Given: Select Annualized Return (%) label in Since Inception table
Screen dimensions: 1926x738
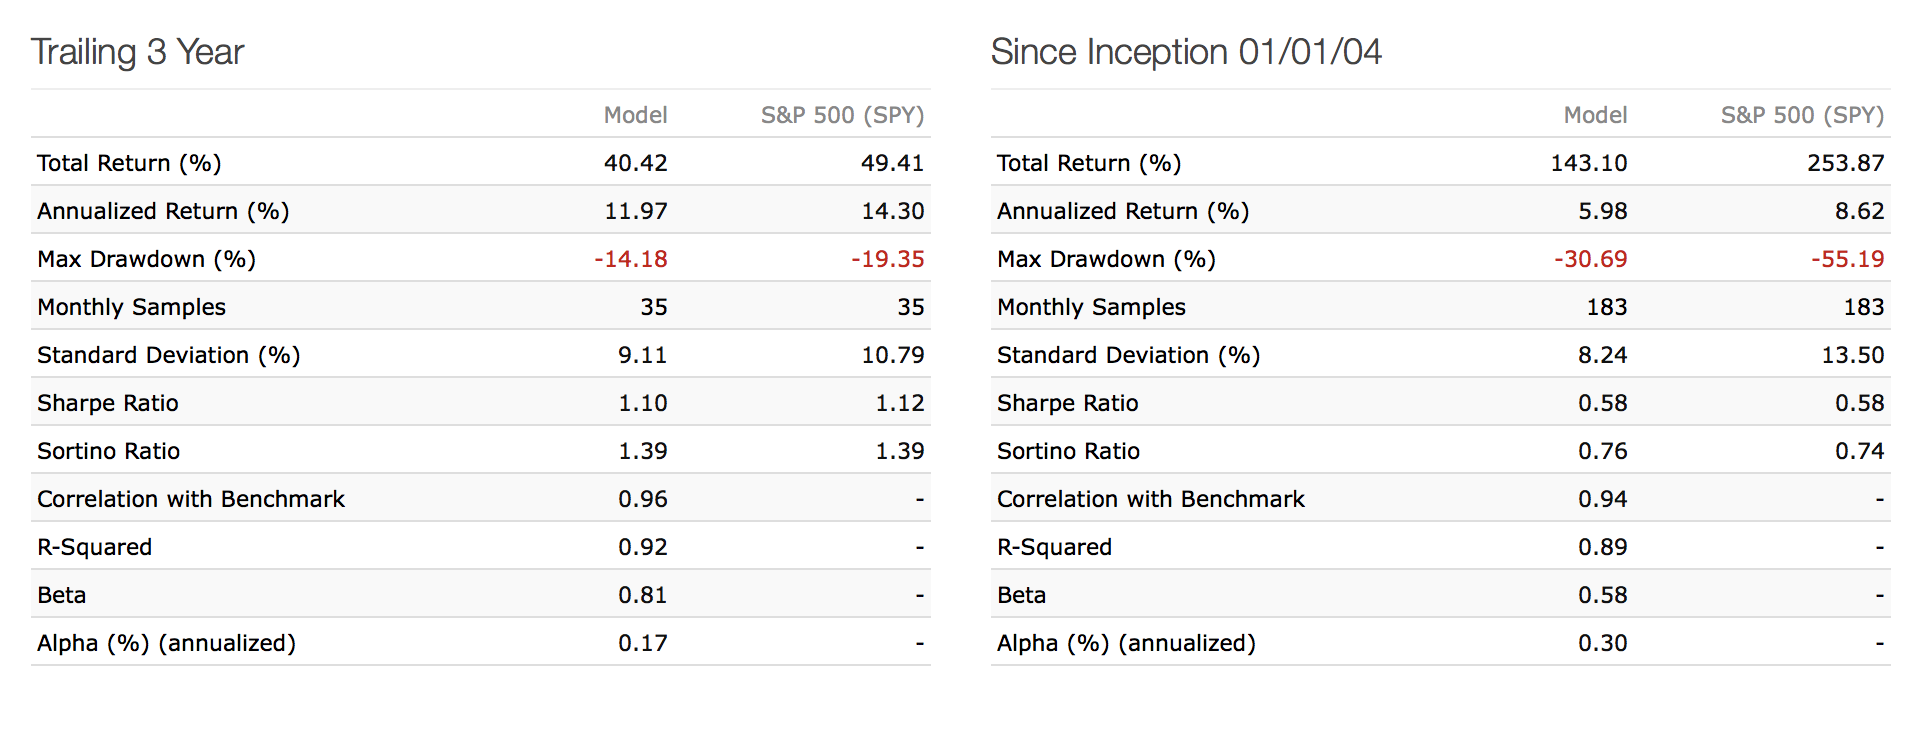Looking at the screenshot, I should coord(1123,211).
